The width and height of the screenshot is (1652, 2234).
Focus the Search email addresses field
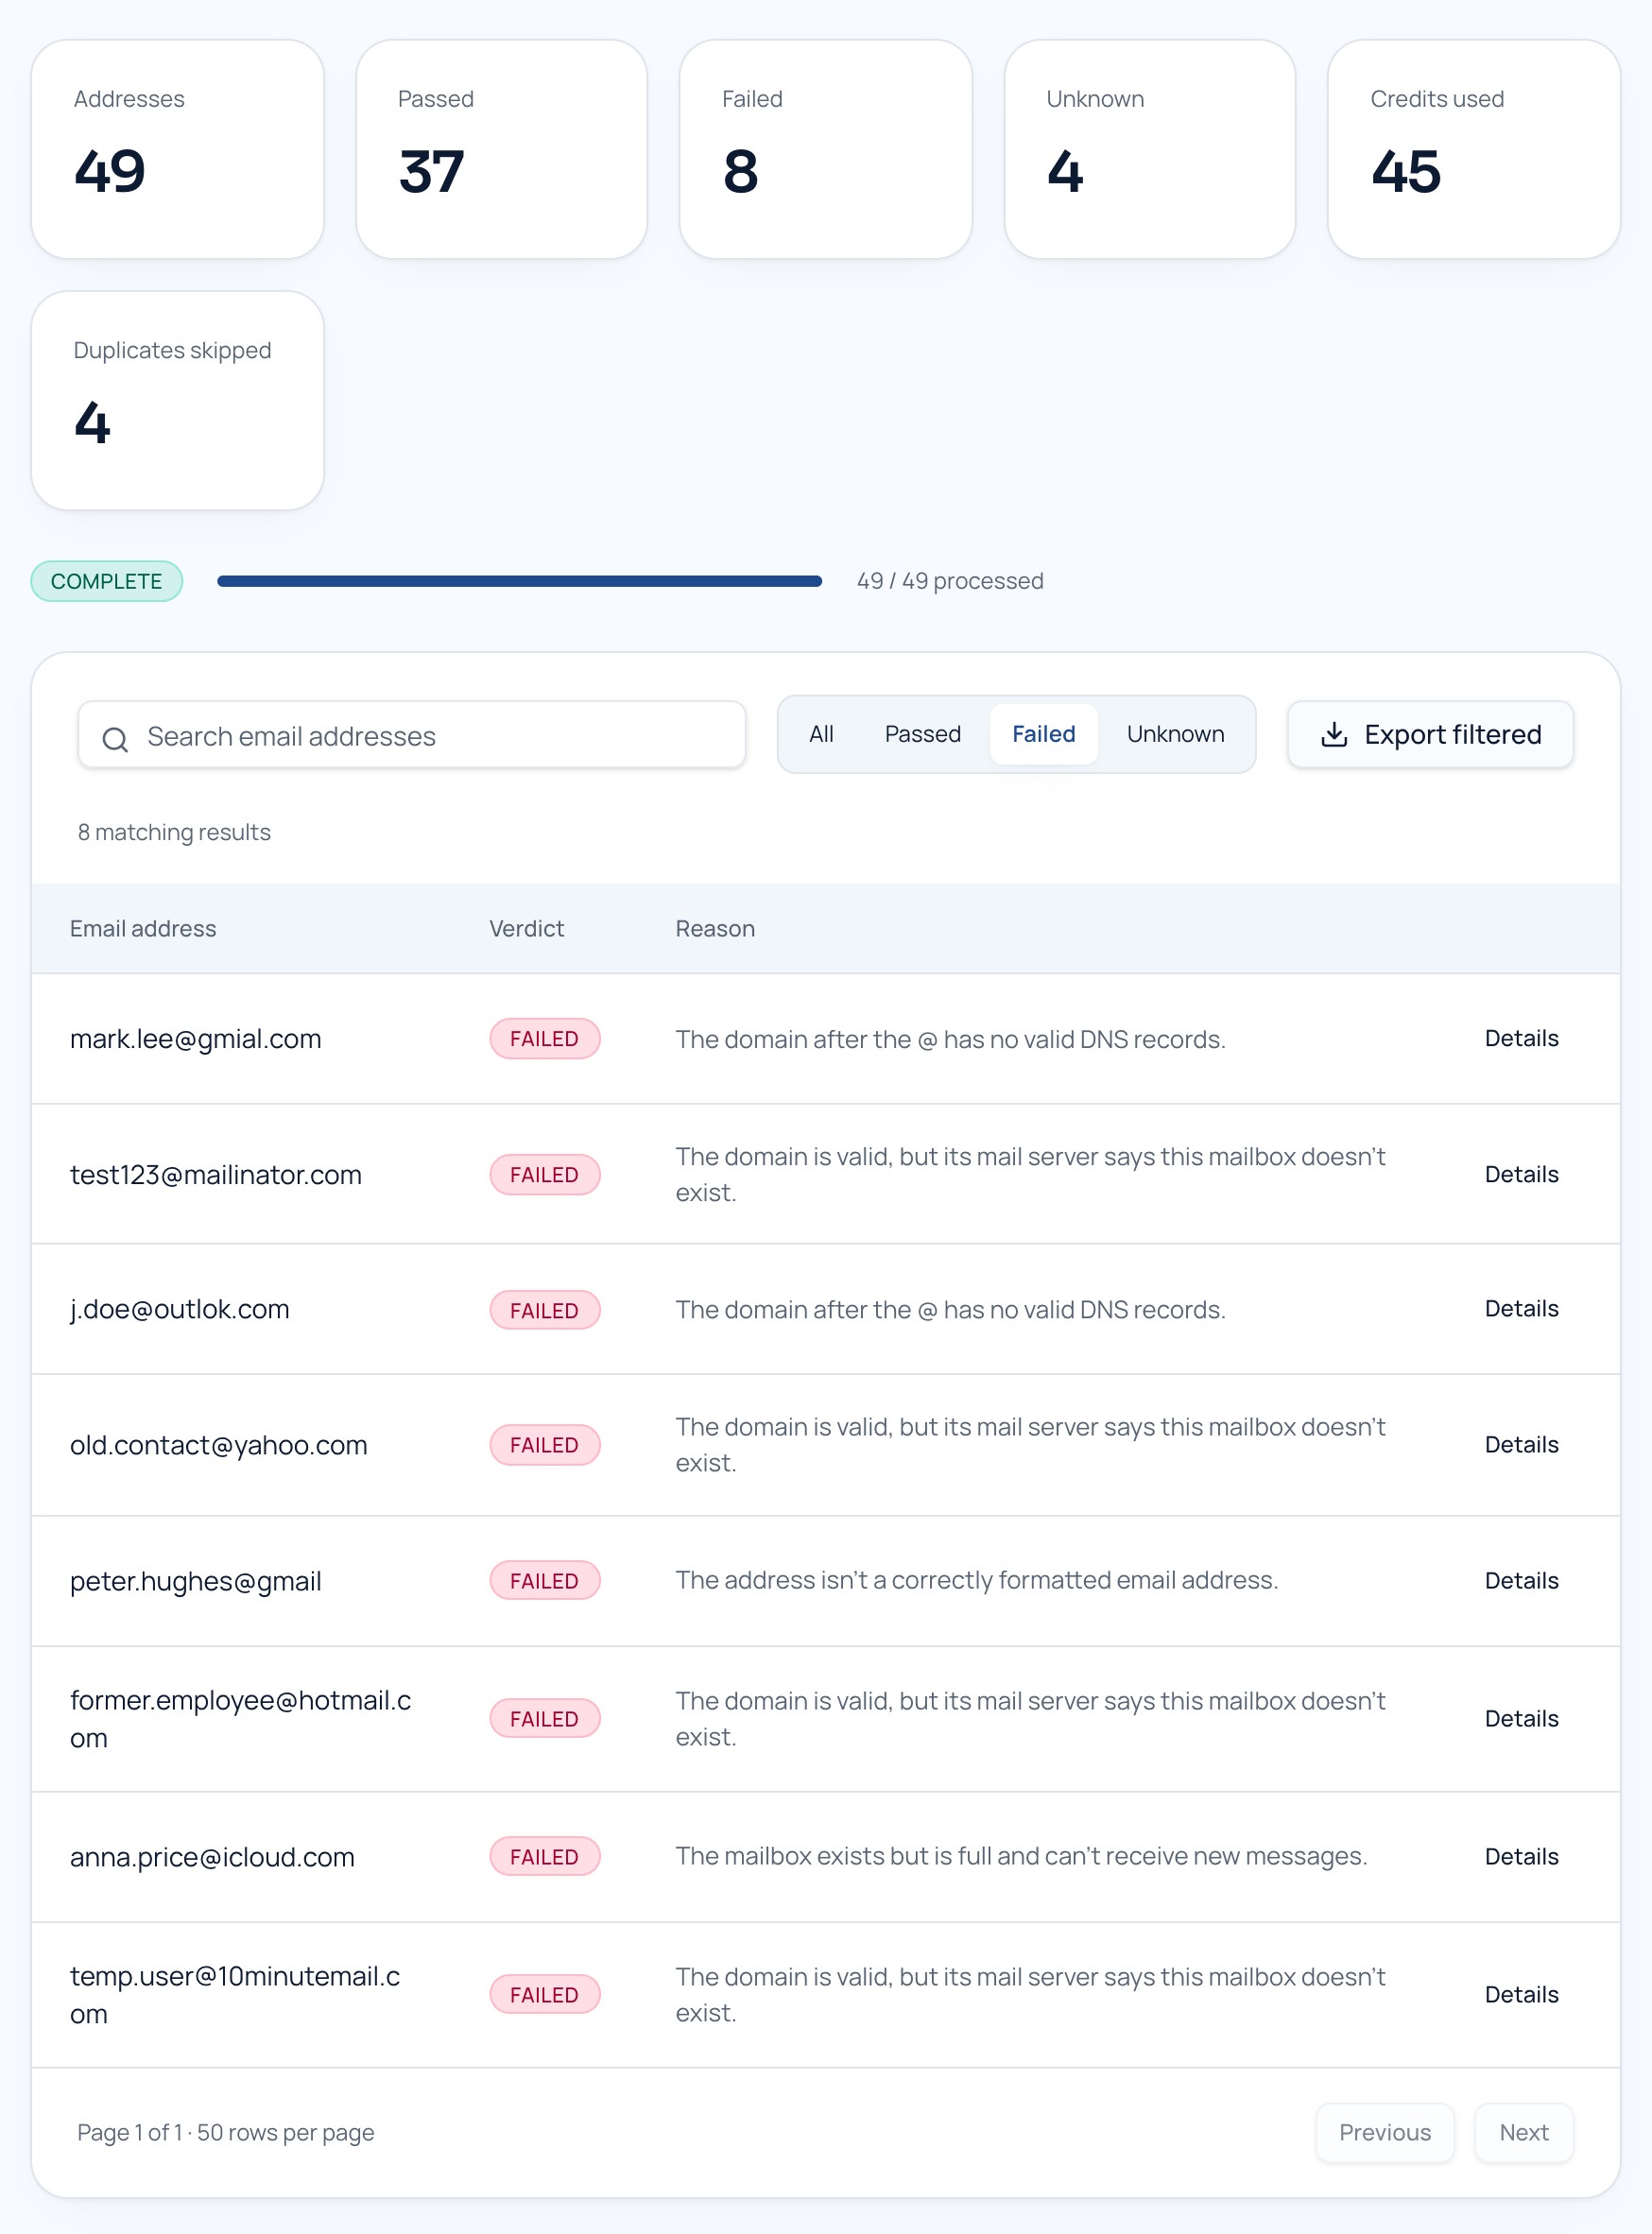pos(412,735)
